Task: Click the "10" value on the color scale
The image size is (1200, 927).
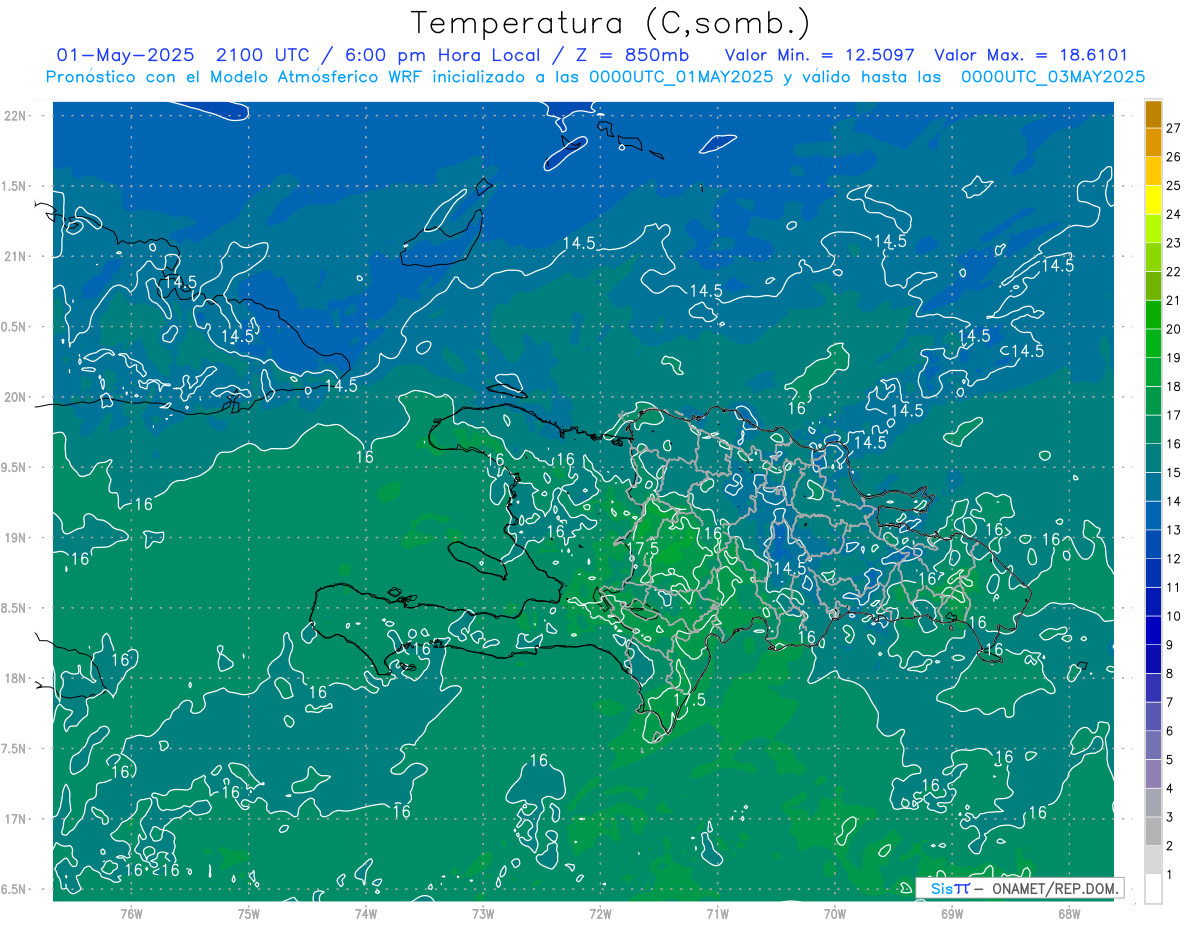Action: click(1174, 616)
